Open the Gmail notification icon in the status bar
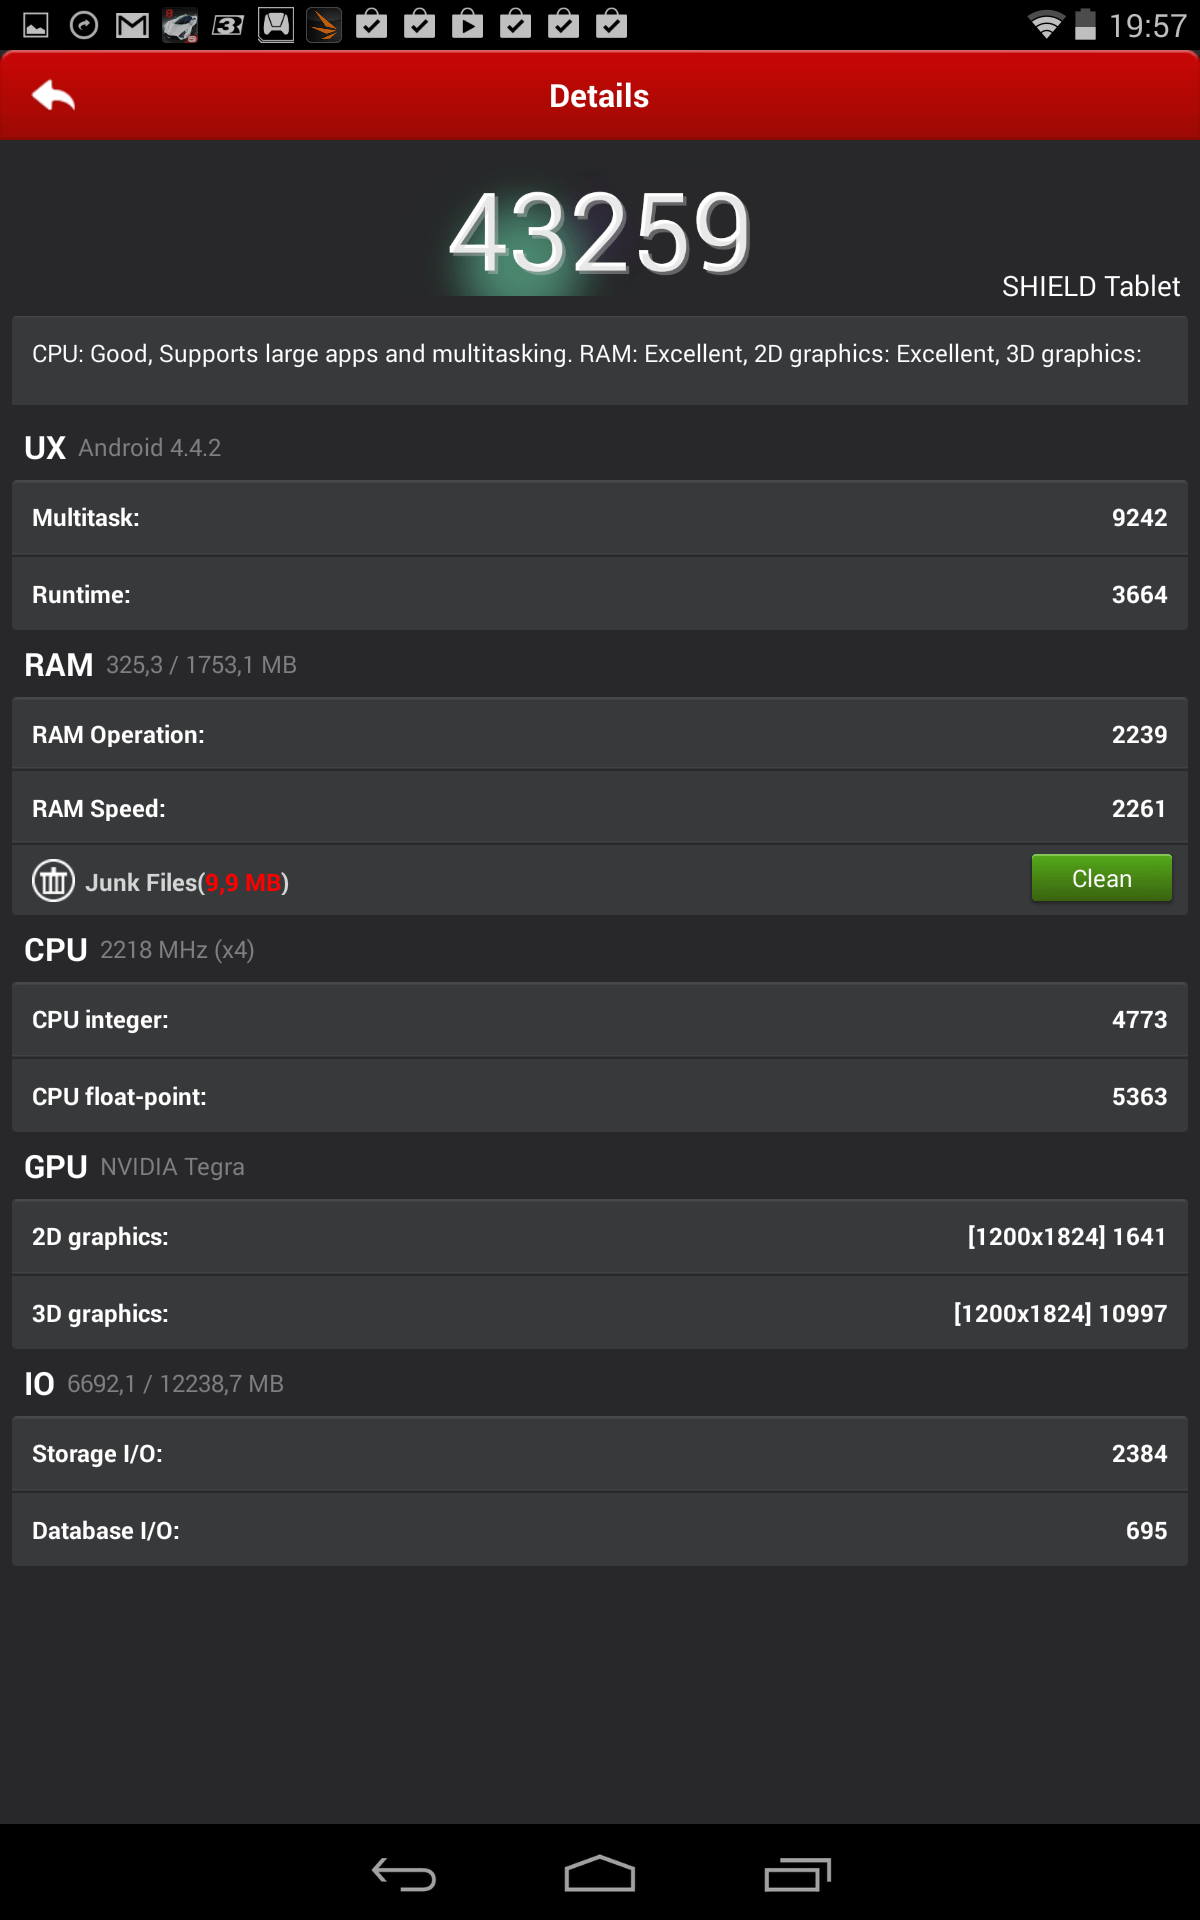 click(132, 25)
